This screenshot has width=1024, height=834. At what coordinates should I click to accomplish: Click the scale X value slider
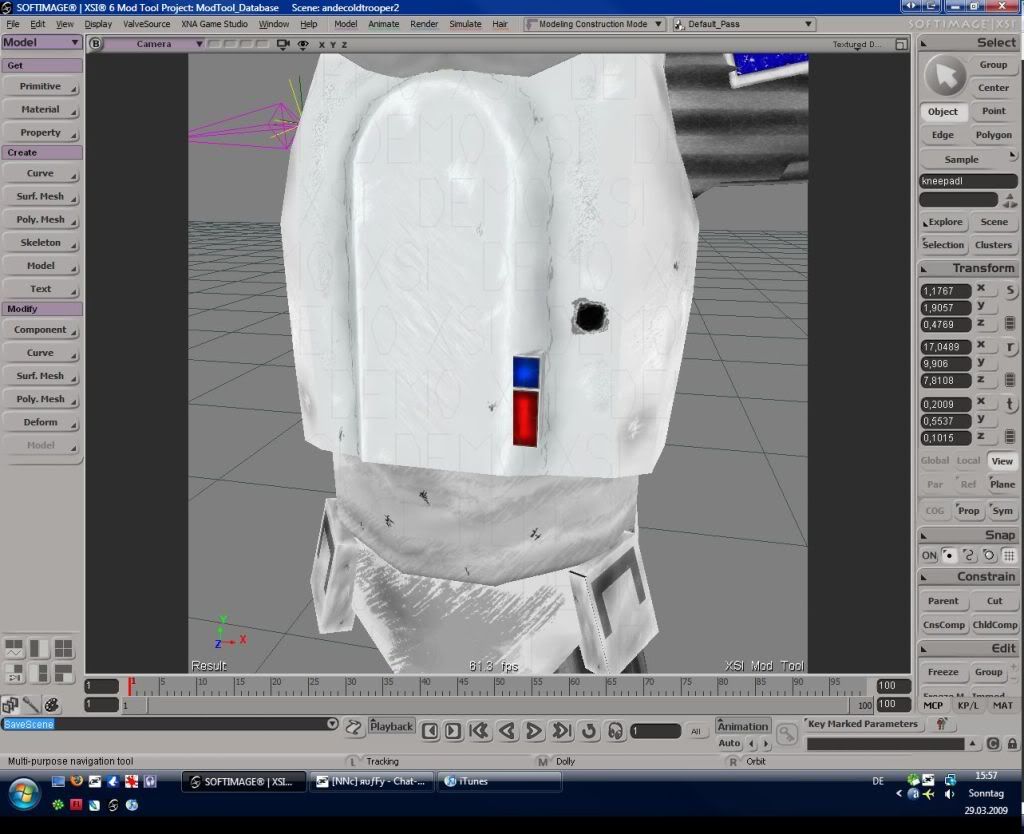(x=945, y=291)
